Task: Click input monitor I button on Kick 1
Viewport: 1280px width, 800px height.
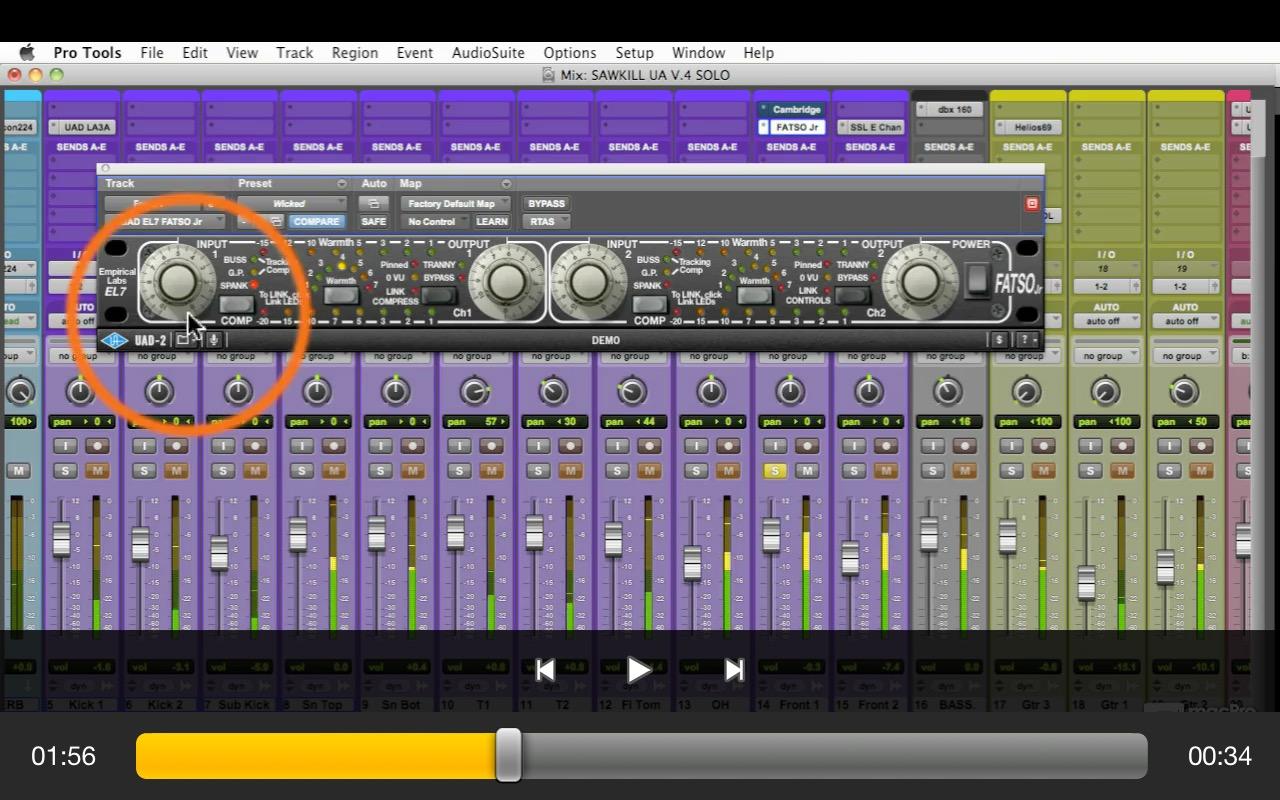Action: tap(65, 446)
